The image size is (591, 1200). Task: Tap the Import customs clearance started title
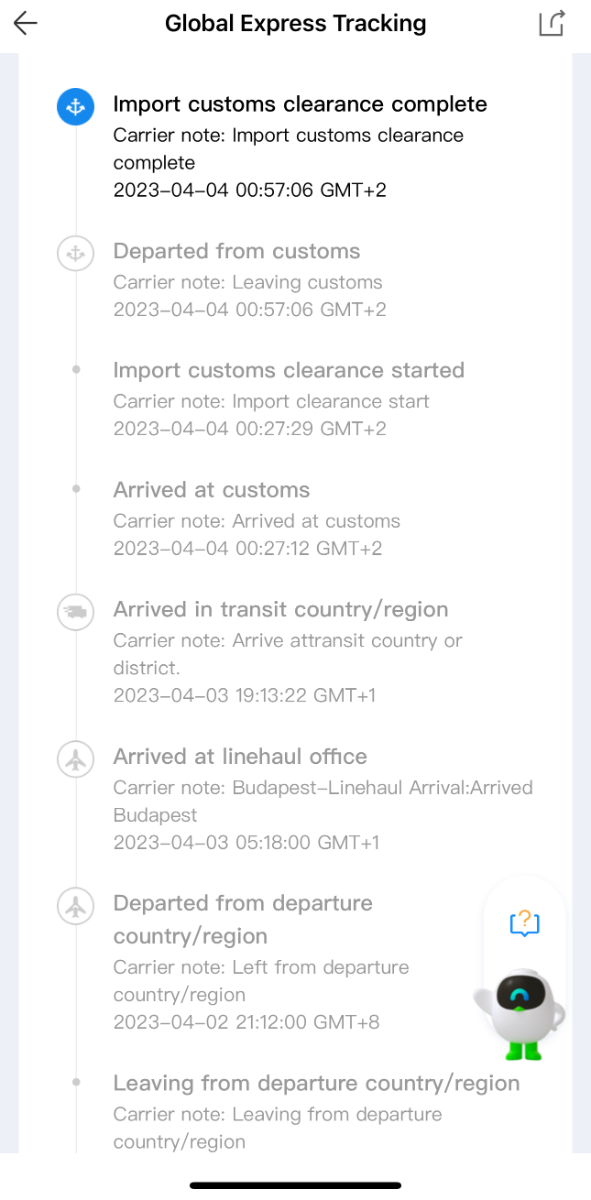[x=289, y=370]
